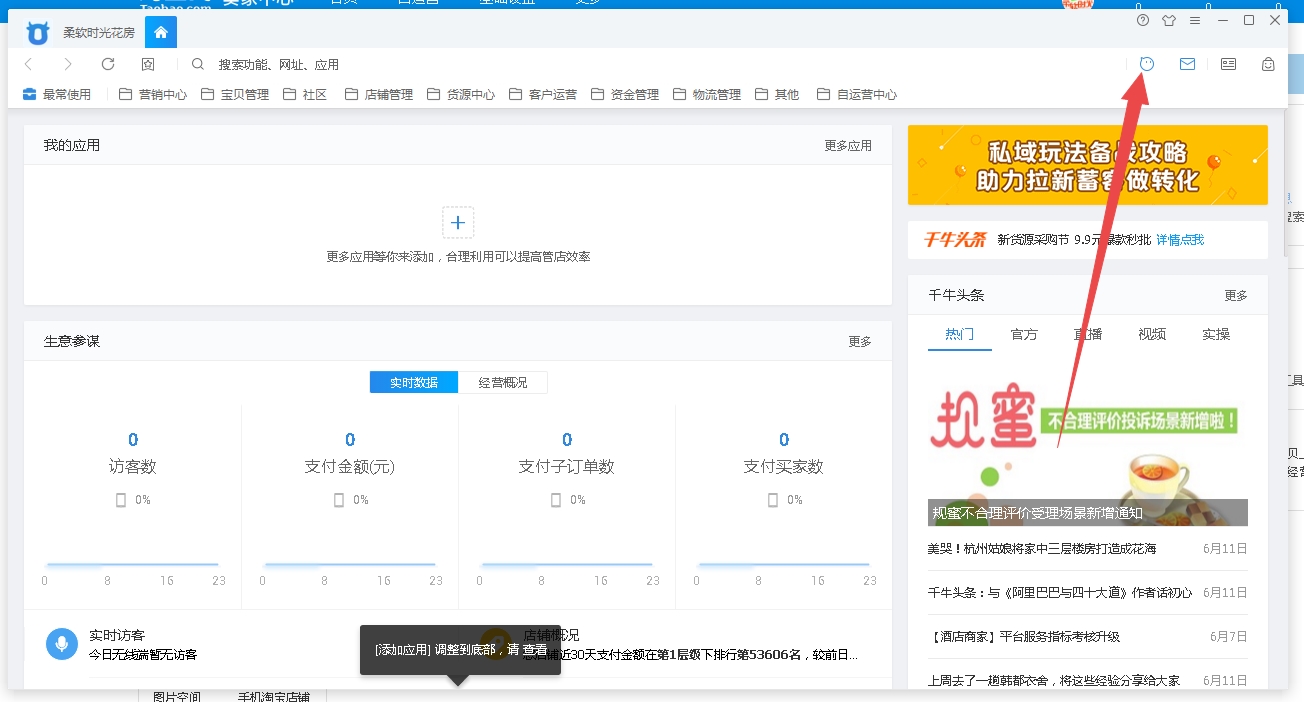This screenshot has width=1304, height=702.
Task: Click the round face chat icon in toolbar
Action: tap(1147, 64)
